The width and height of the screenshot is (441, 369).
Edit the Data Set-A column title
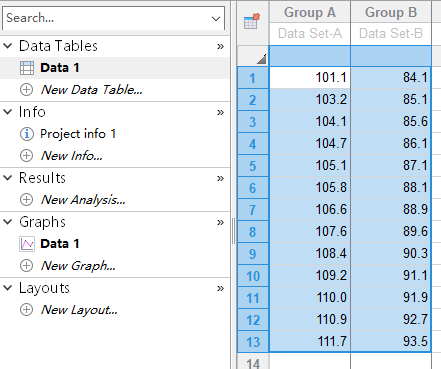(x=310, y=34)
